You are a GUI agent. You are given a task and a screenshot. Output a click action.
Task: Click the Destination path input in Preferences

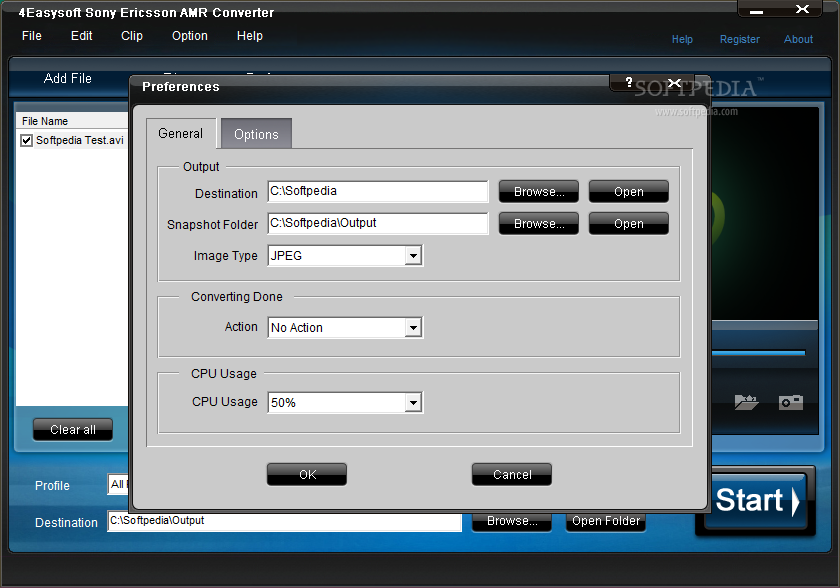(x=378, y=191)
